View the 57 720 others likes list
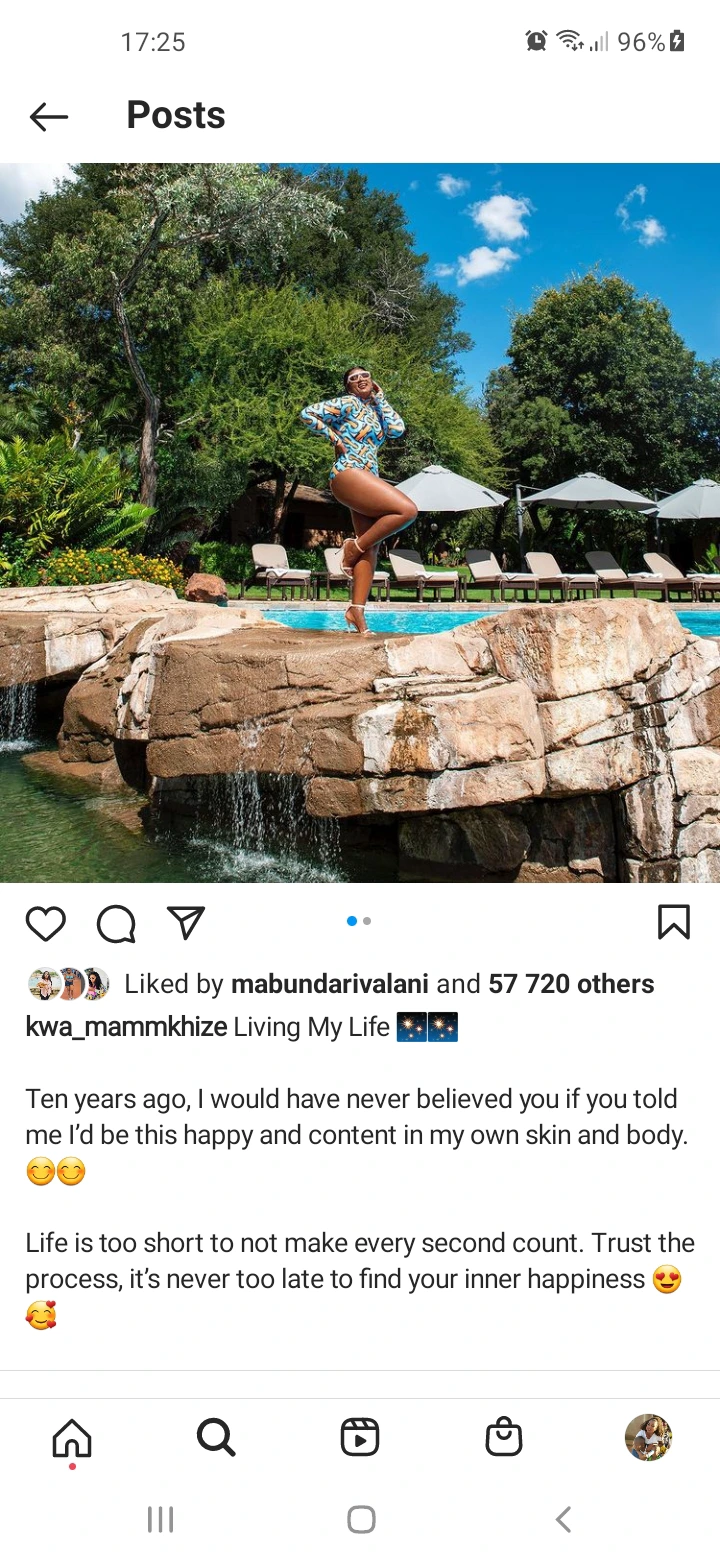The image size is (720, 1560). tap(571, 984)
